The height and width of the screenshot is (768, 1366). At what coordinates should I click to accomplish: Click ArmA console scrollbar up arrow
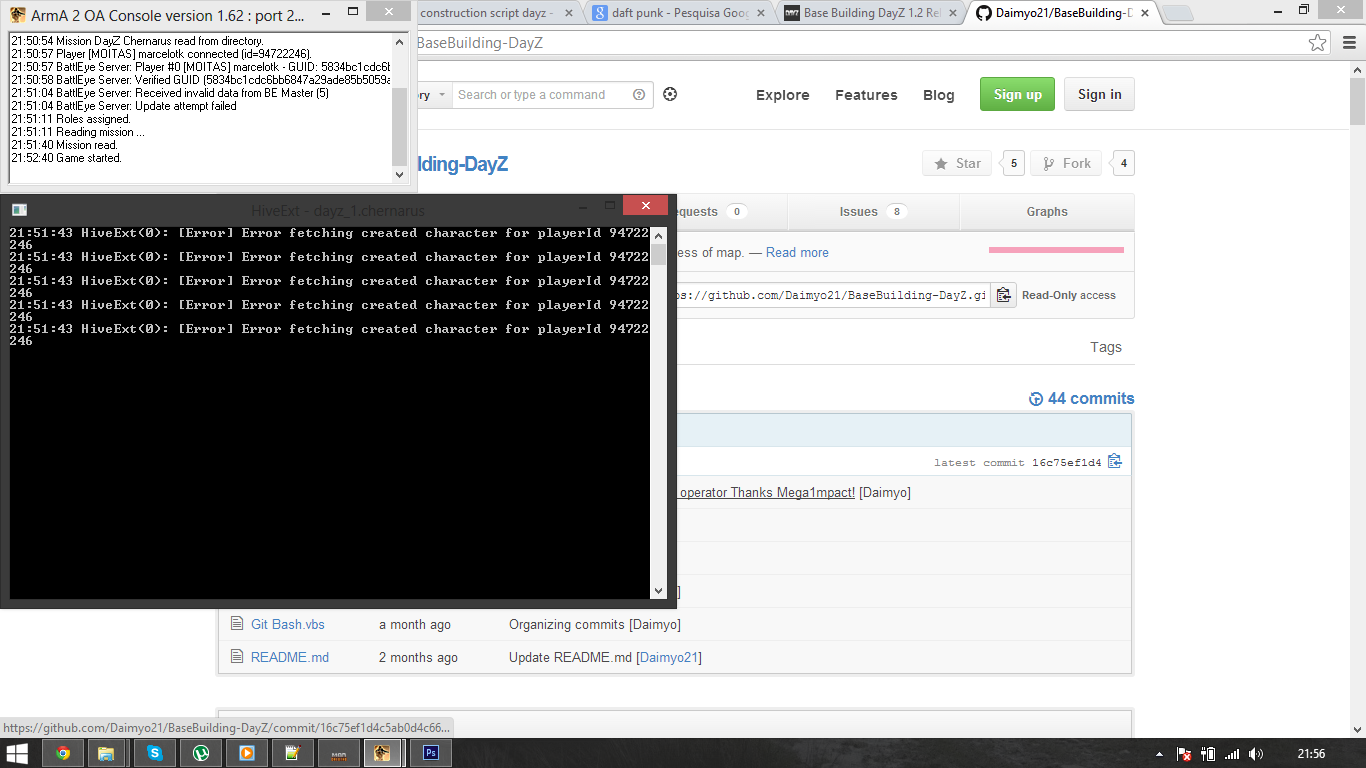click(x=399, y=42)
